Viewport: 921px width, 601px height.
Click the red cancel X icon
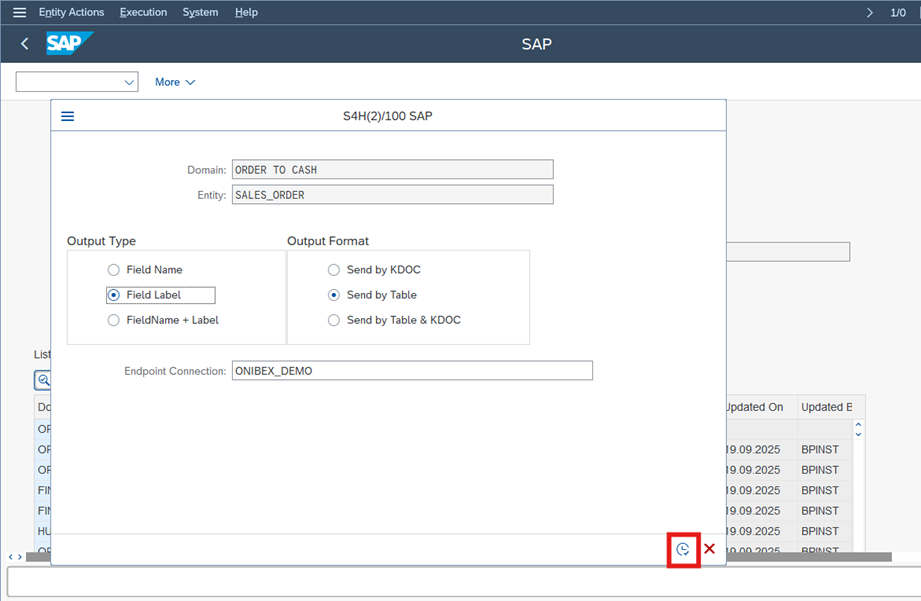[x=709, y=549]
